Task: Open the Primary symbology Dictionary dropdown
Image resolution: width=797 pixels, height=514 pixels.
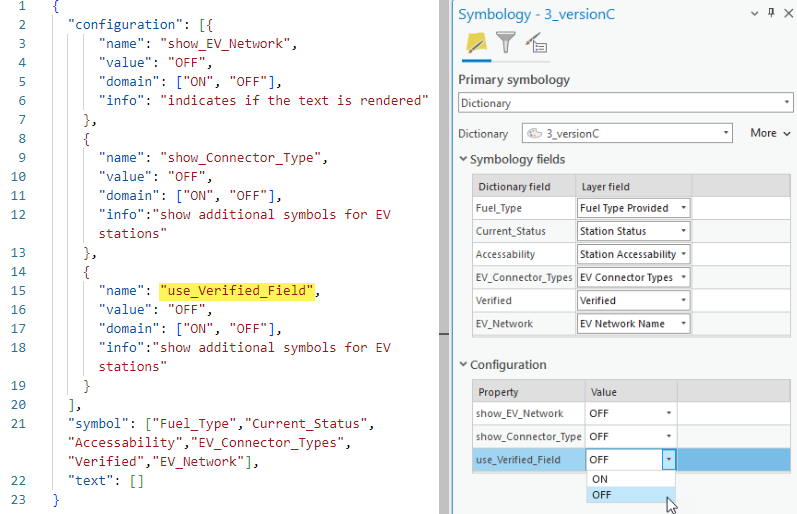Action: pos(625,102)
